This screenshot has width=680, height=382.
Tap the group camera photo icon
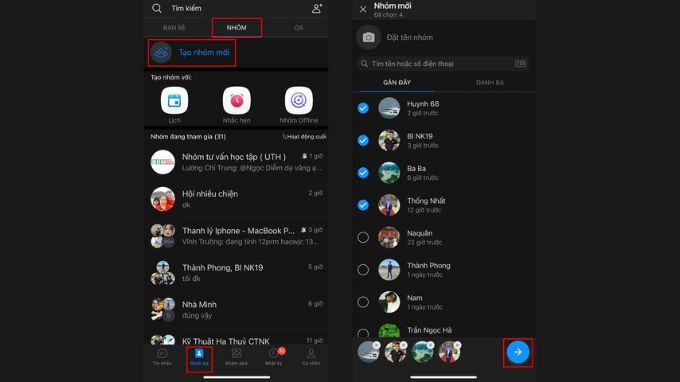pyautogui.click(x=368, y=37)
